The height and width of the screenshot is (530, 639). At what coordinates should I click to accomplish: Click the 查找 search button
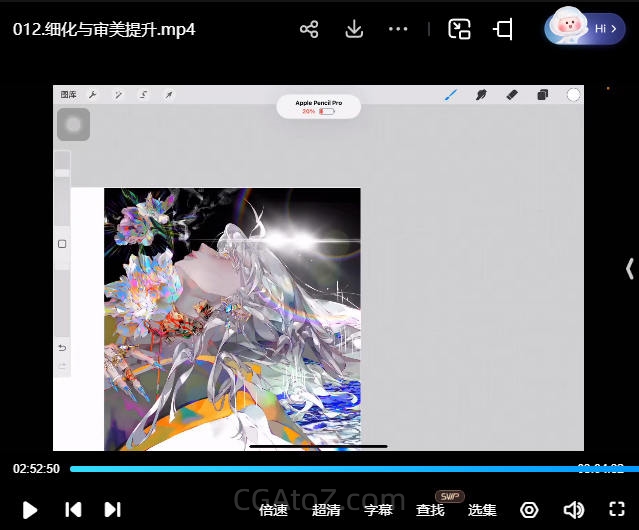[x=430, y=510]
